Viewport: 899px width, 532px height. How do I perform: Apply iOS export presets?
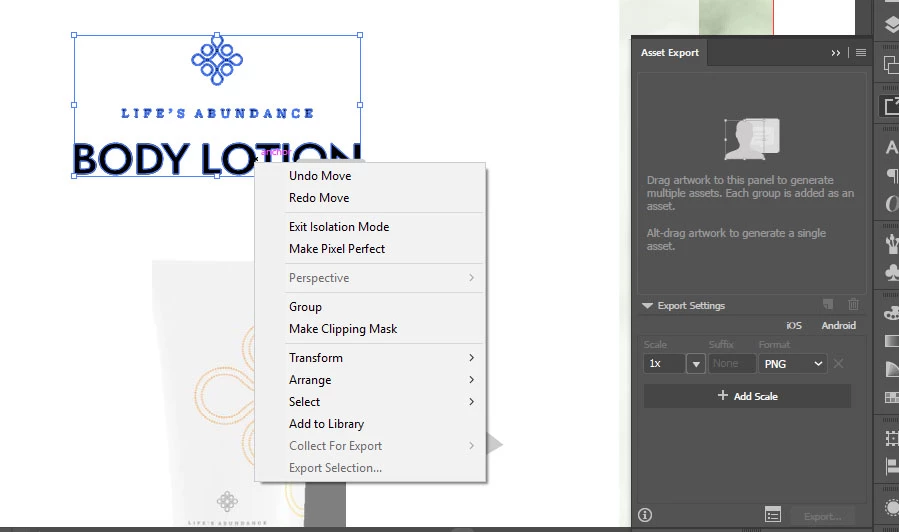(x=794, y=326)
